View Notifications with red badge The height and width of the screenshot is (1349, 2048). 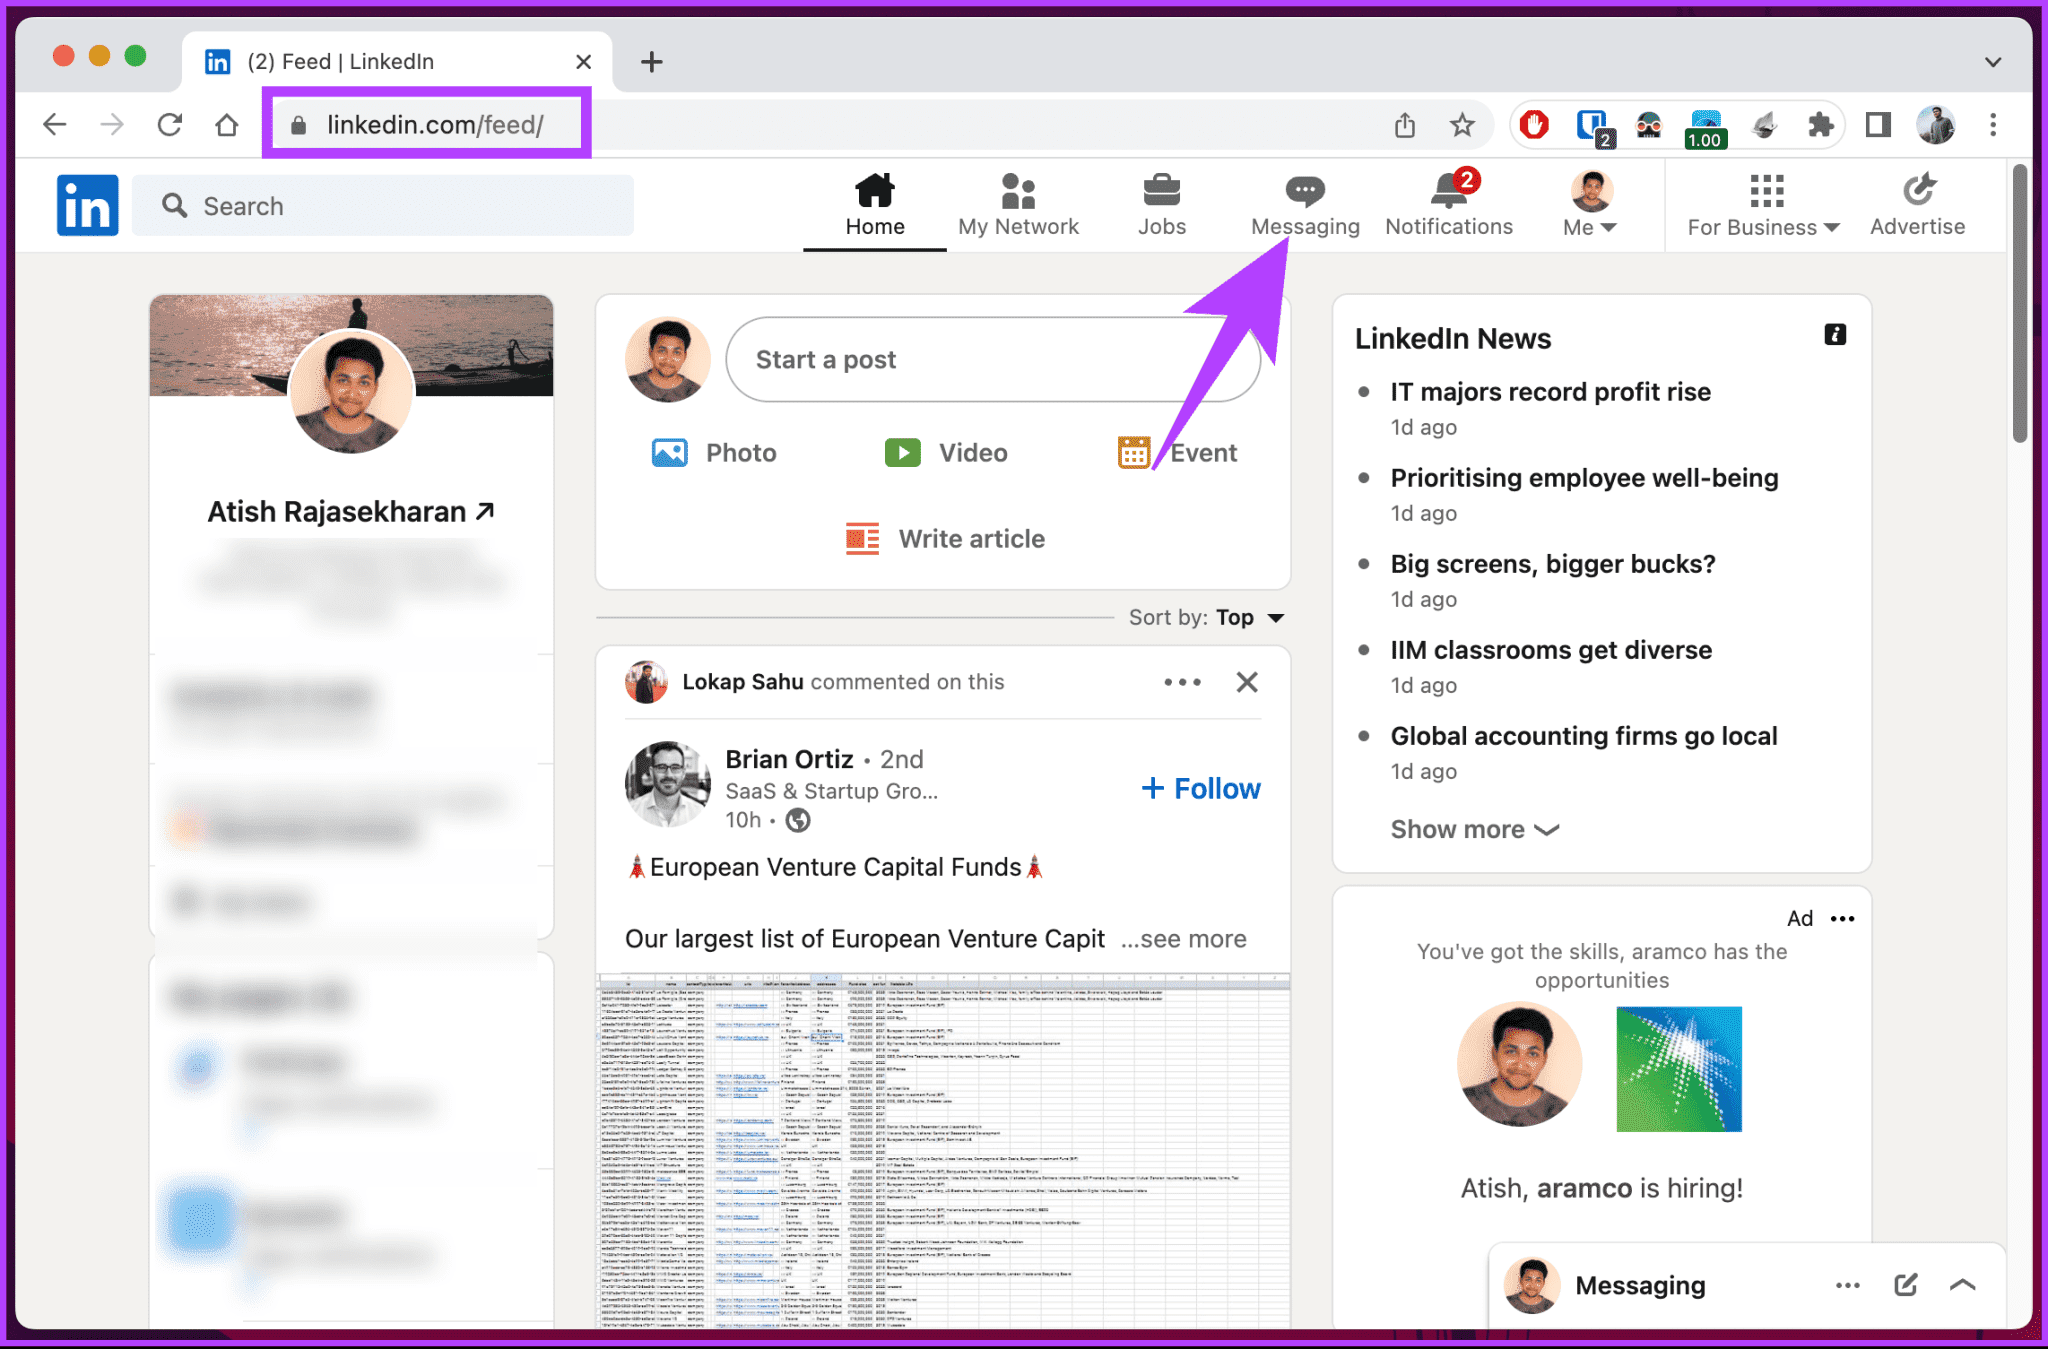[x=1449, y=205]
